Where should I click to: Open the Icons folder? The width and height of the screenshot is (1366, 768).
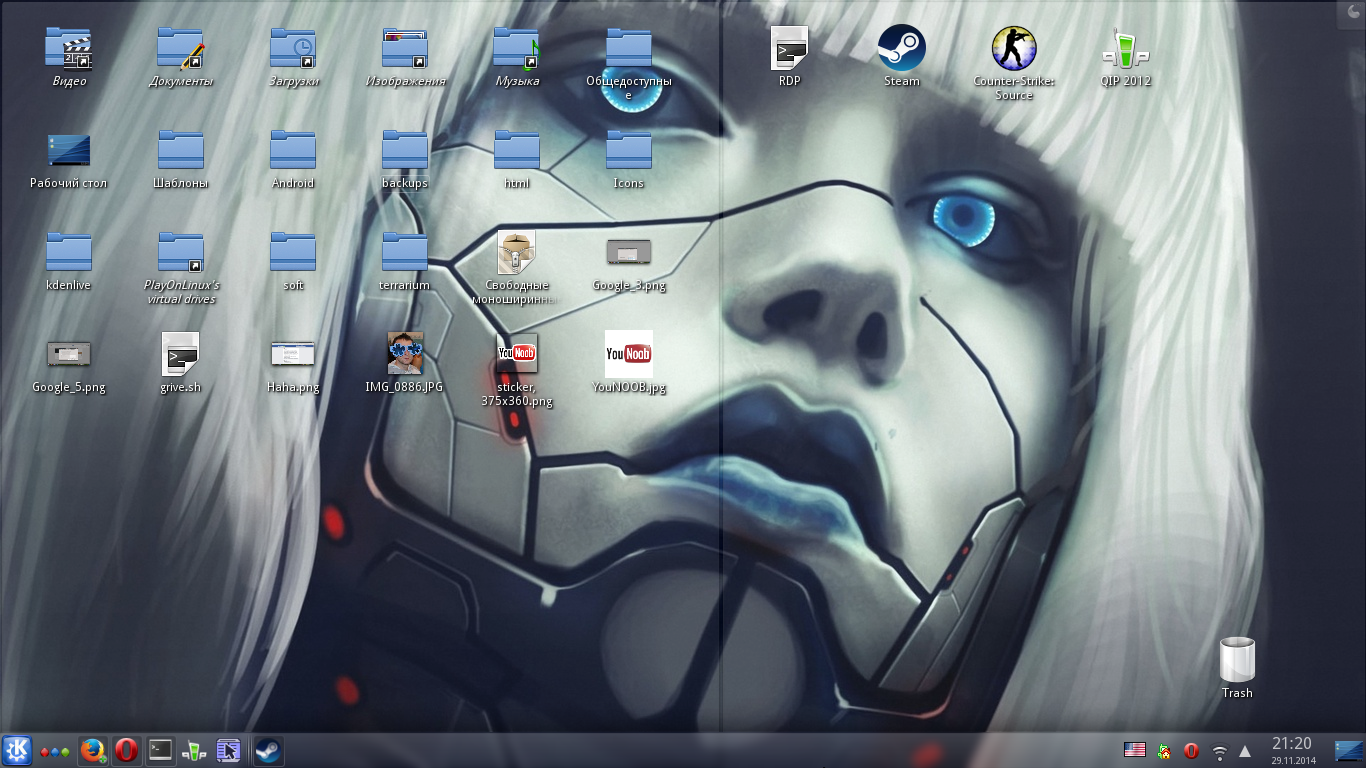tap(629, 150)
